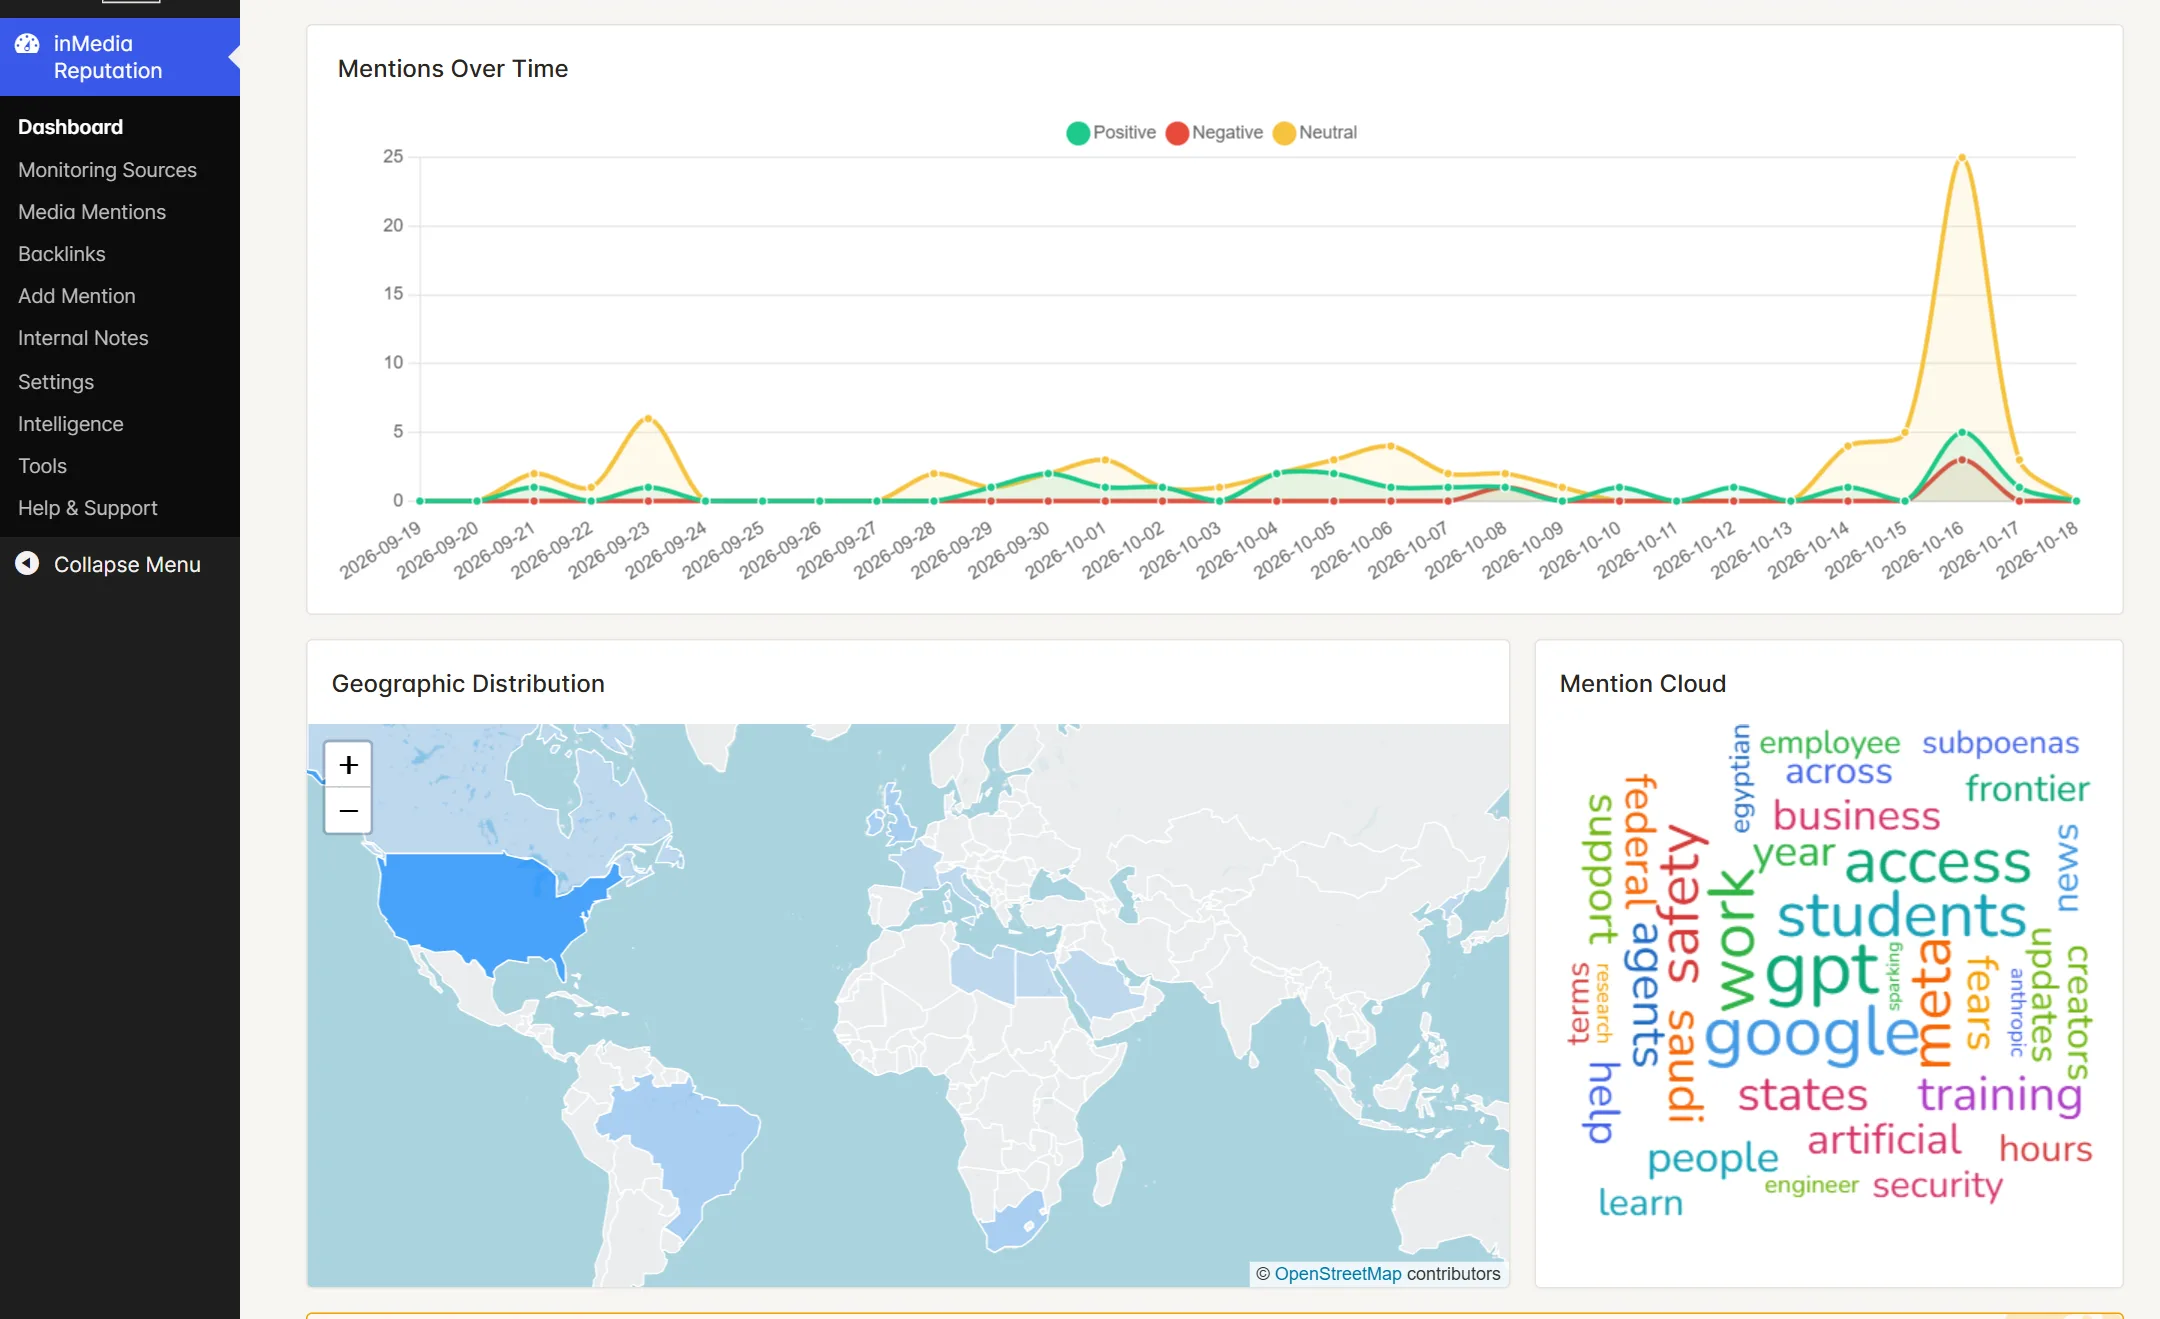Zoom in on the map
Viewport: 2160px width, 1319px height.
(x=348, y=765)
